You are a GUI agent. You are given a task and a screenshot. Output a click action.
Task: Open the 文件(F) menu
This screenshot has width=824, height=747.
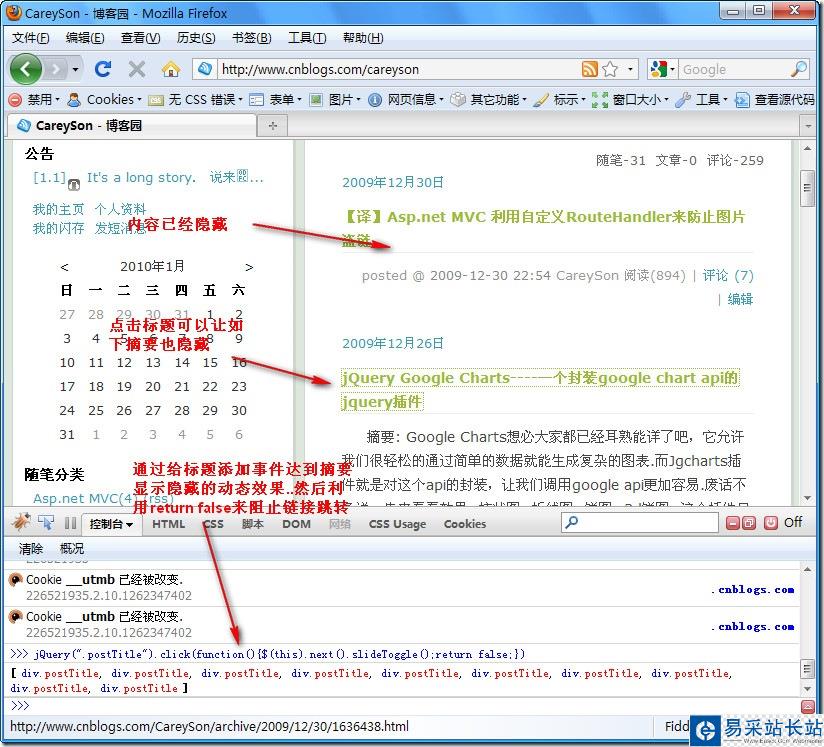point(30,38)
